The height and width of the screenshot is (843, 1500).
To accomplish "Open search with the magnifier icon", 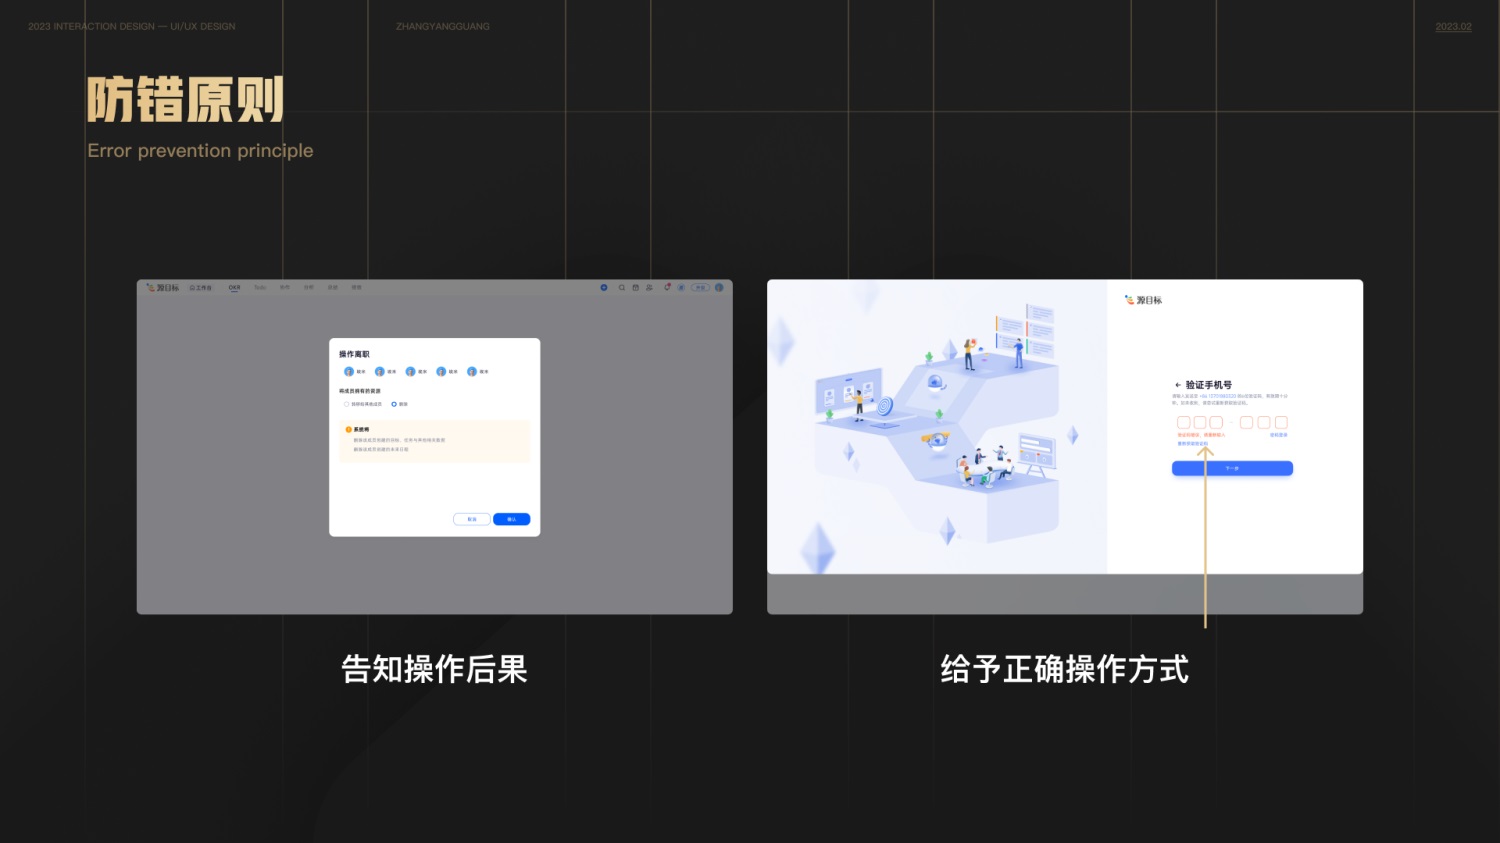I will click(622, 287).
